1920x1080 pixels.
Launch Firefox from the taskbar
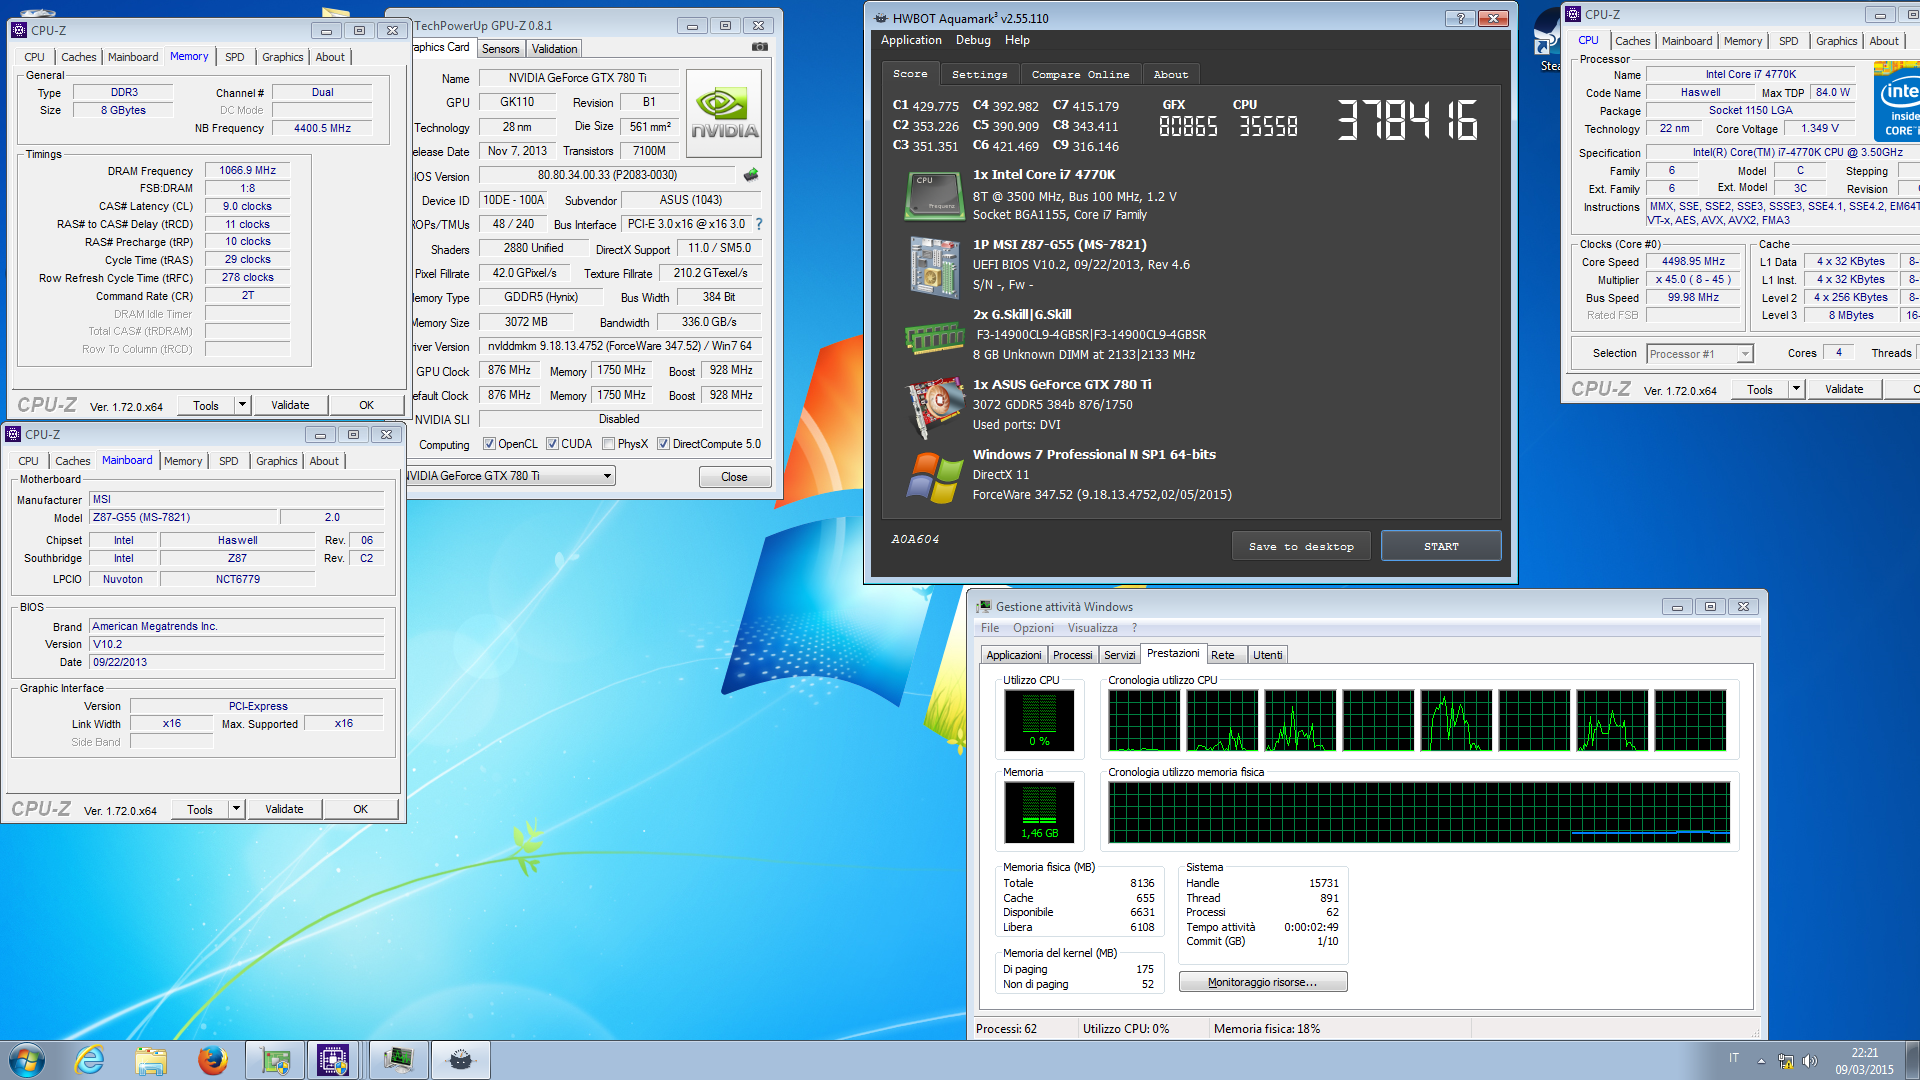[x=212, y=1060]
